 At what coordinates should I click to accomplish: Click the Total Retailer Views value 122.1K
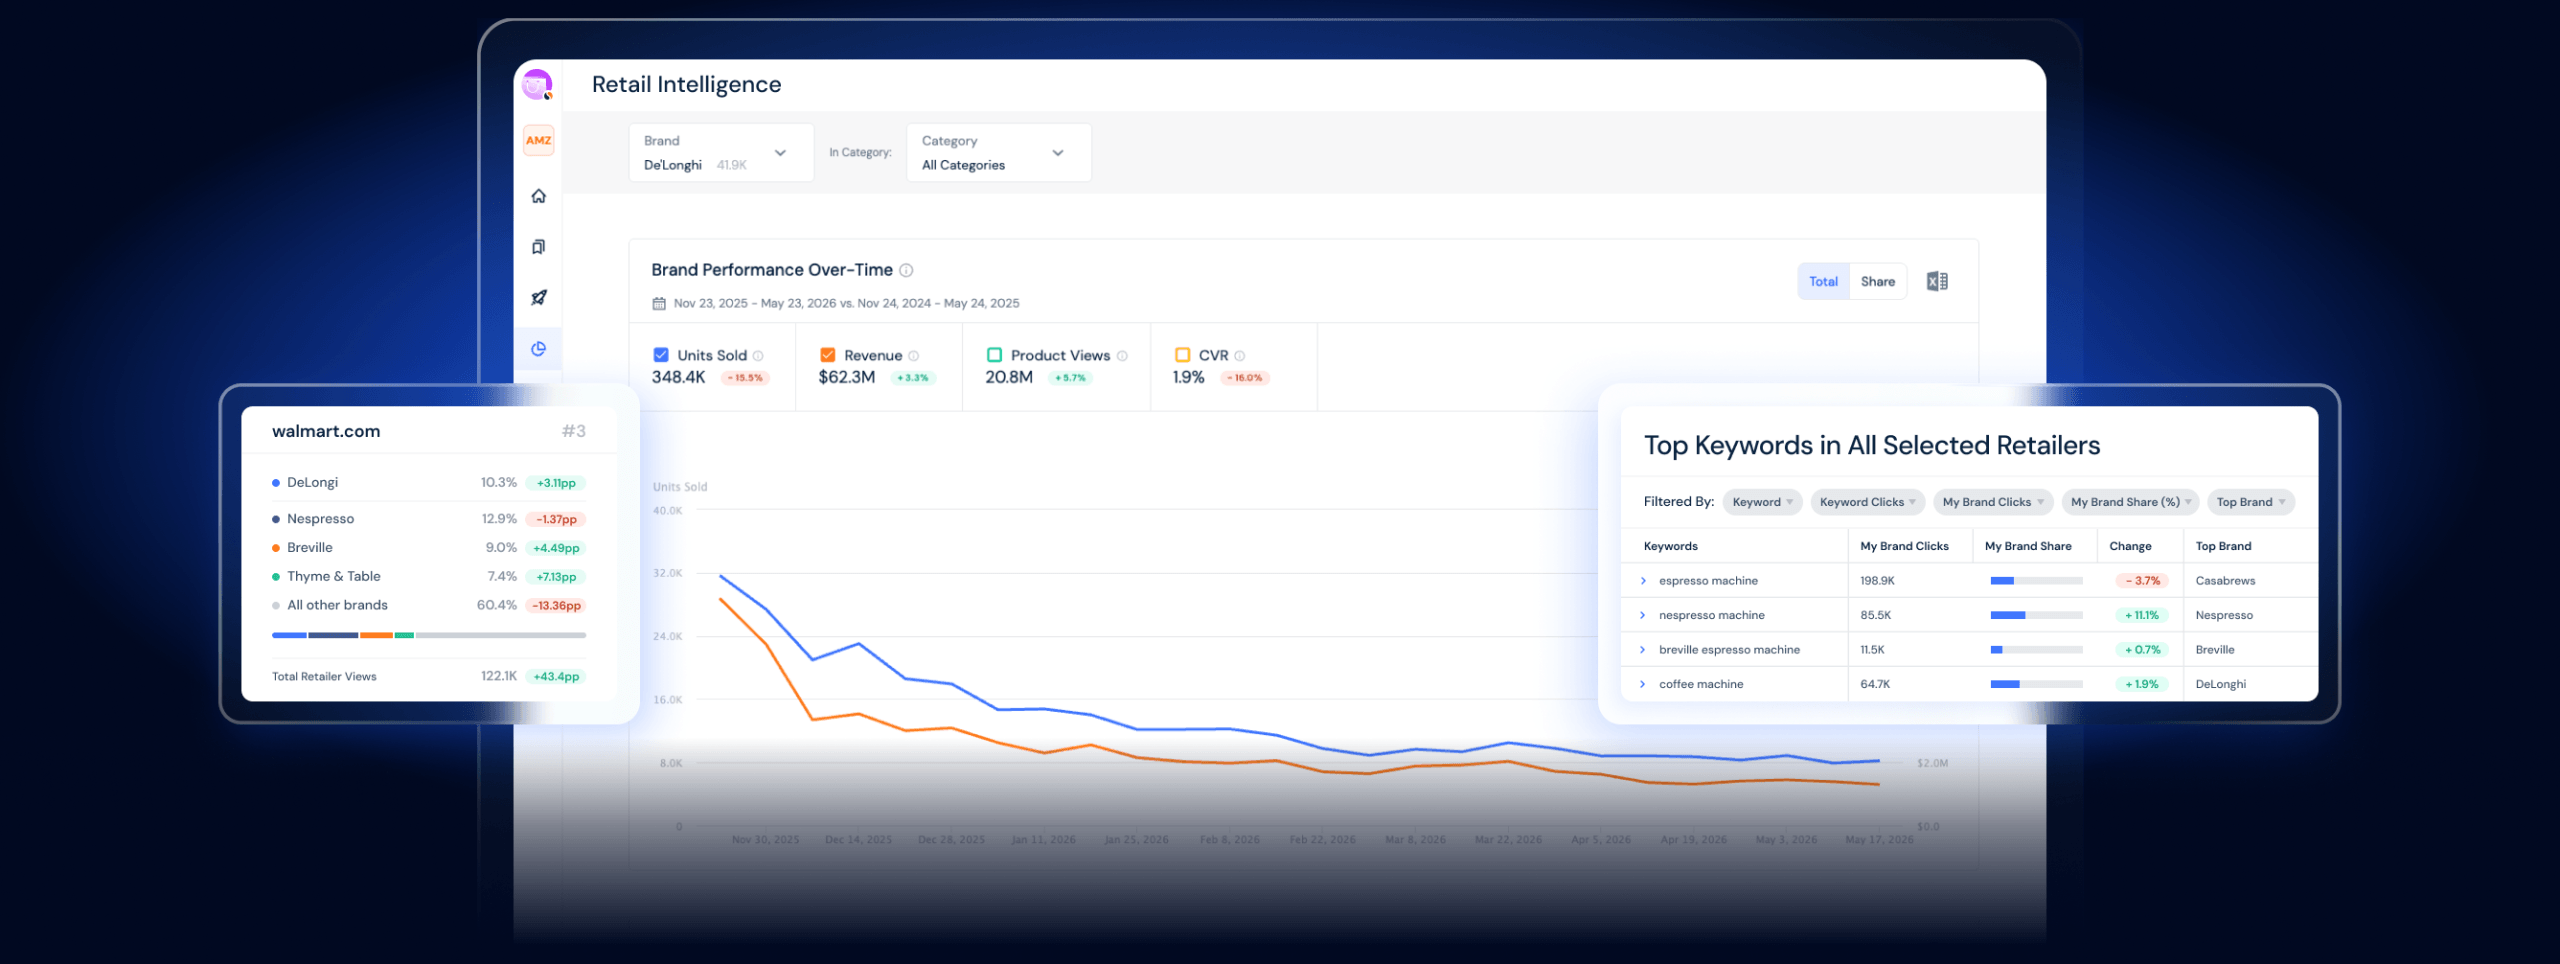[x=498, y=676]
